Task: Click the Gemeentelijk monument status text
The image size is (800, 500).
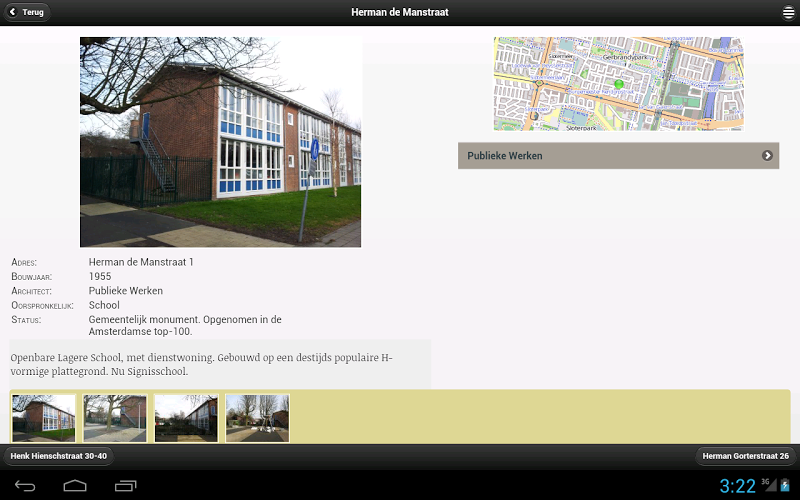Action: tap(185, 326)
